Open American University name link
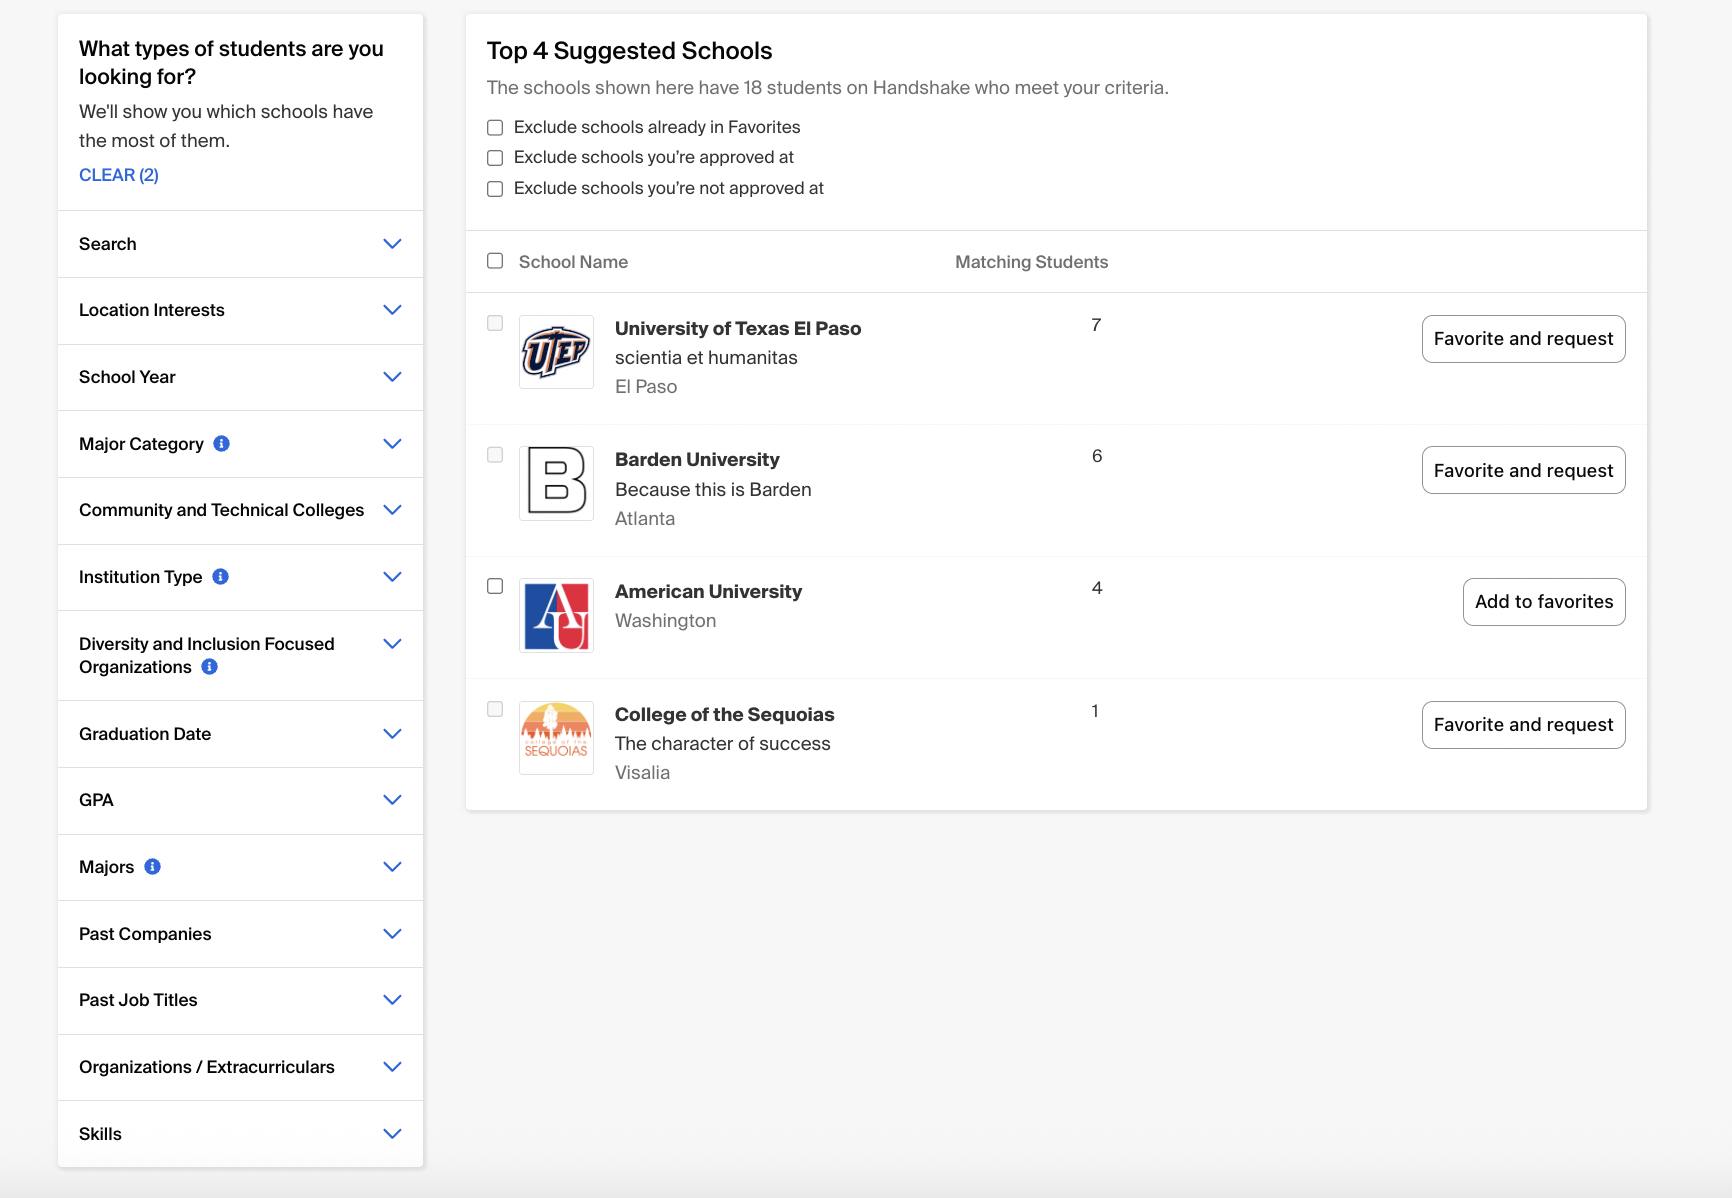Image resolution: width=1732 pixels, height=1198 pixels. [708, 591]
